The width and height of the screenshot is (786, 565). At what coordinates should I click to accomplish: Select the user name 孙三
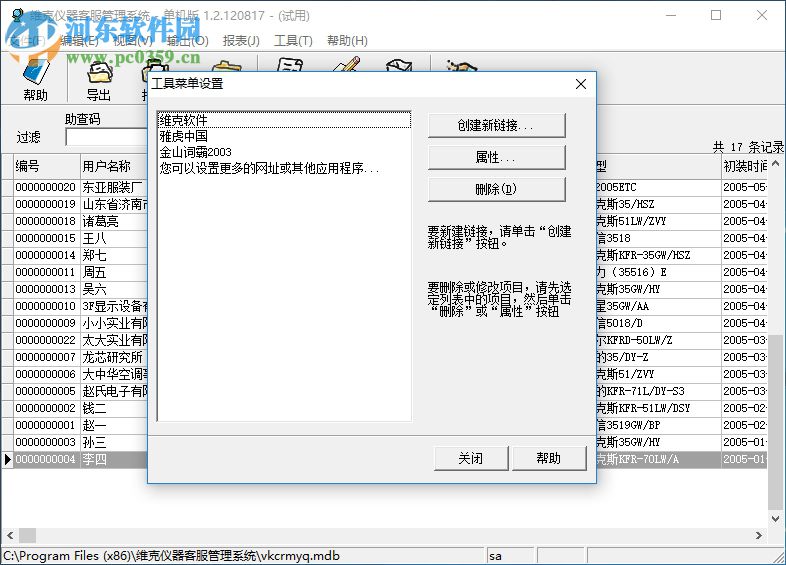click(x=114, y=443)
